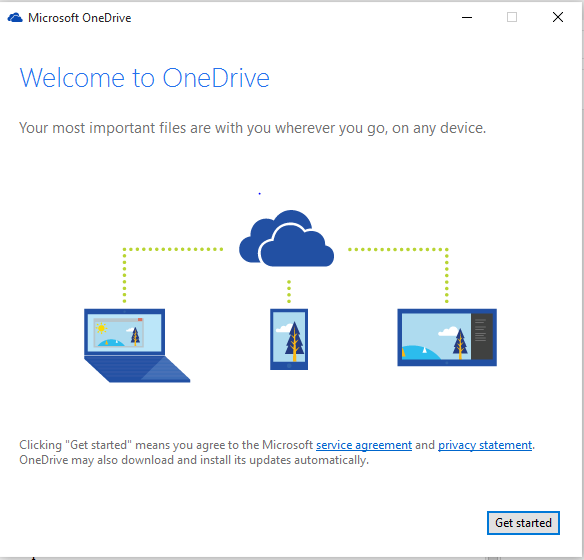Viewport: 584px width, 560px height.
Task: Open the privacy statement link
Action: [485, 445]
